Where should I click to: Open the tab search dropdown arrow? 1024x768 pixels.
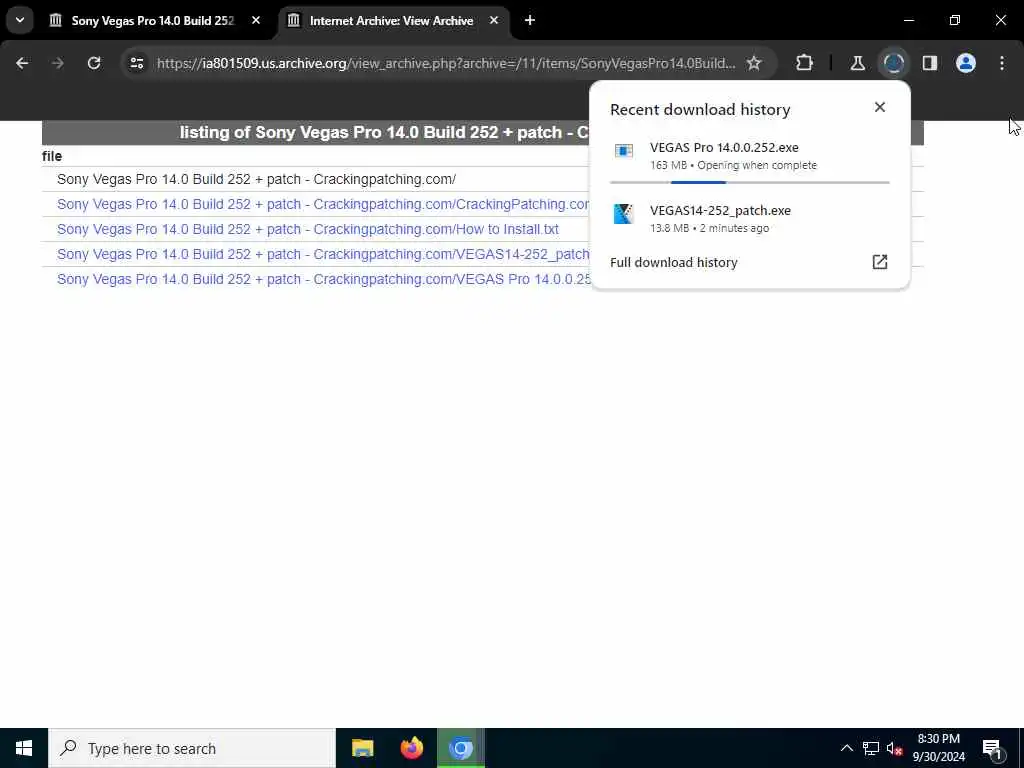[x=20, y=20]
